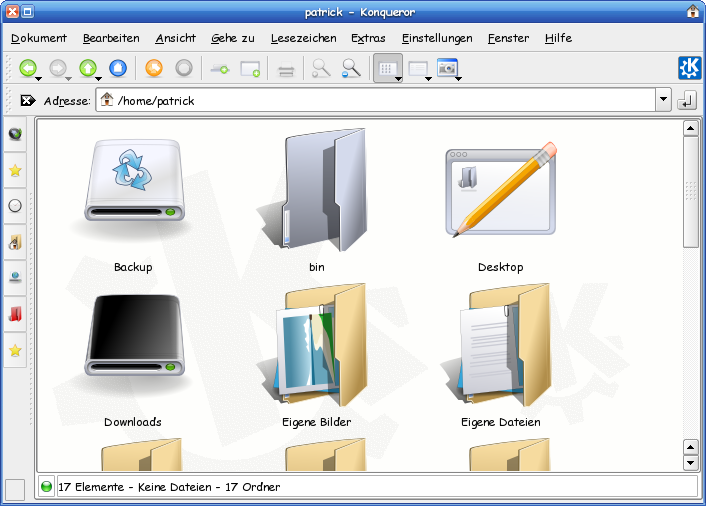Click the "Adresse:" label
706x506 pixels.
pyautogui.click(x=67, y=101)
